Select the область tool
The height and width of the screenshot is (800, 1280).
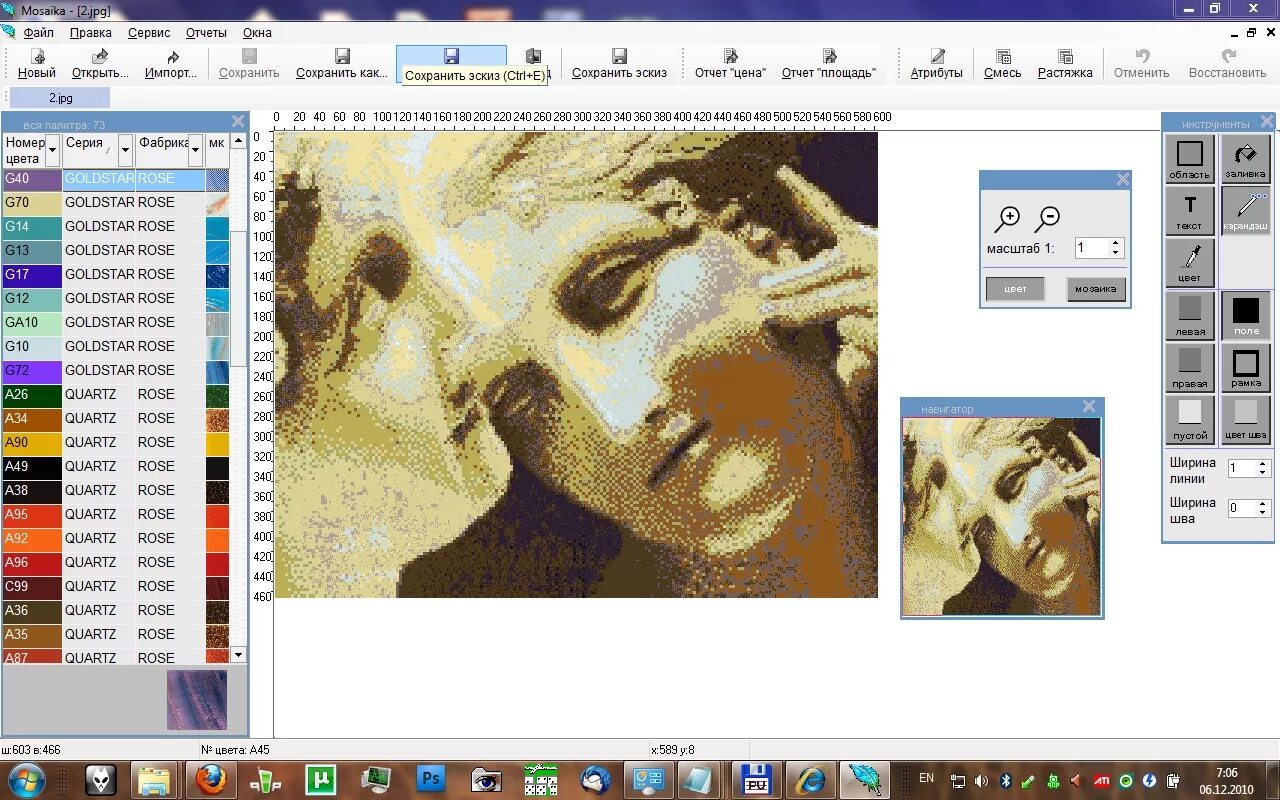pyautogui.click(x=1190, y=160)
